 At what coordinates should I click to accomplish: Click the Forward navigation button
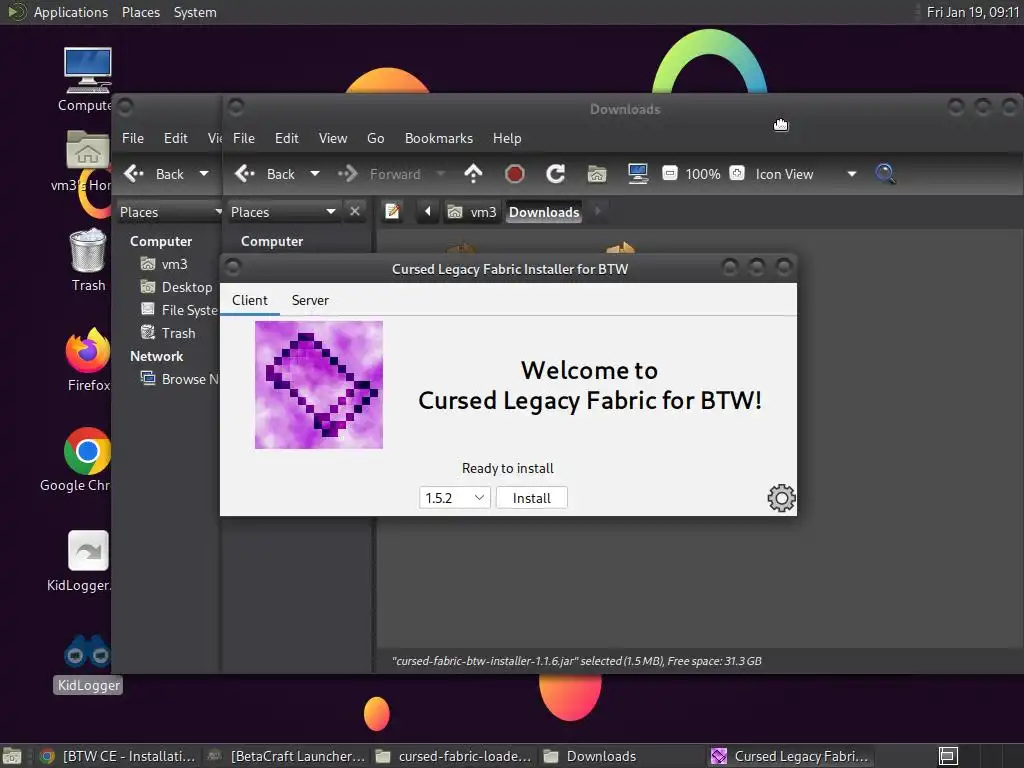coord(379,174)
